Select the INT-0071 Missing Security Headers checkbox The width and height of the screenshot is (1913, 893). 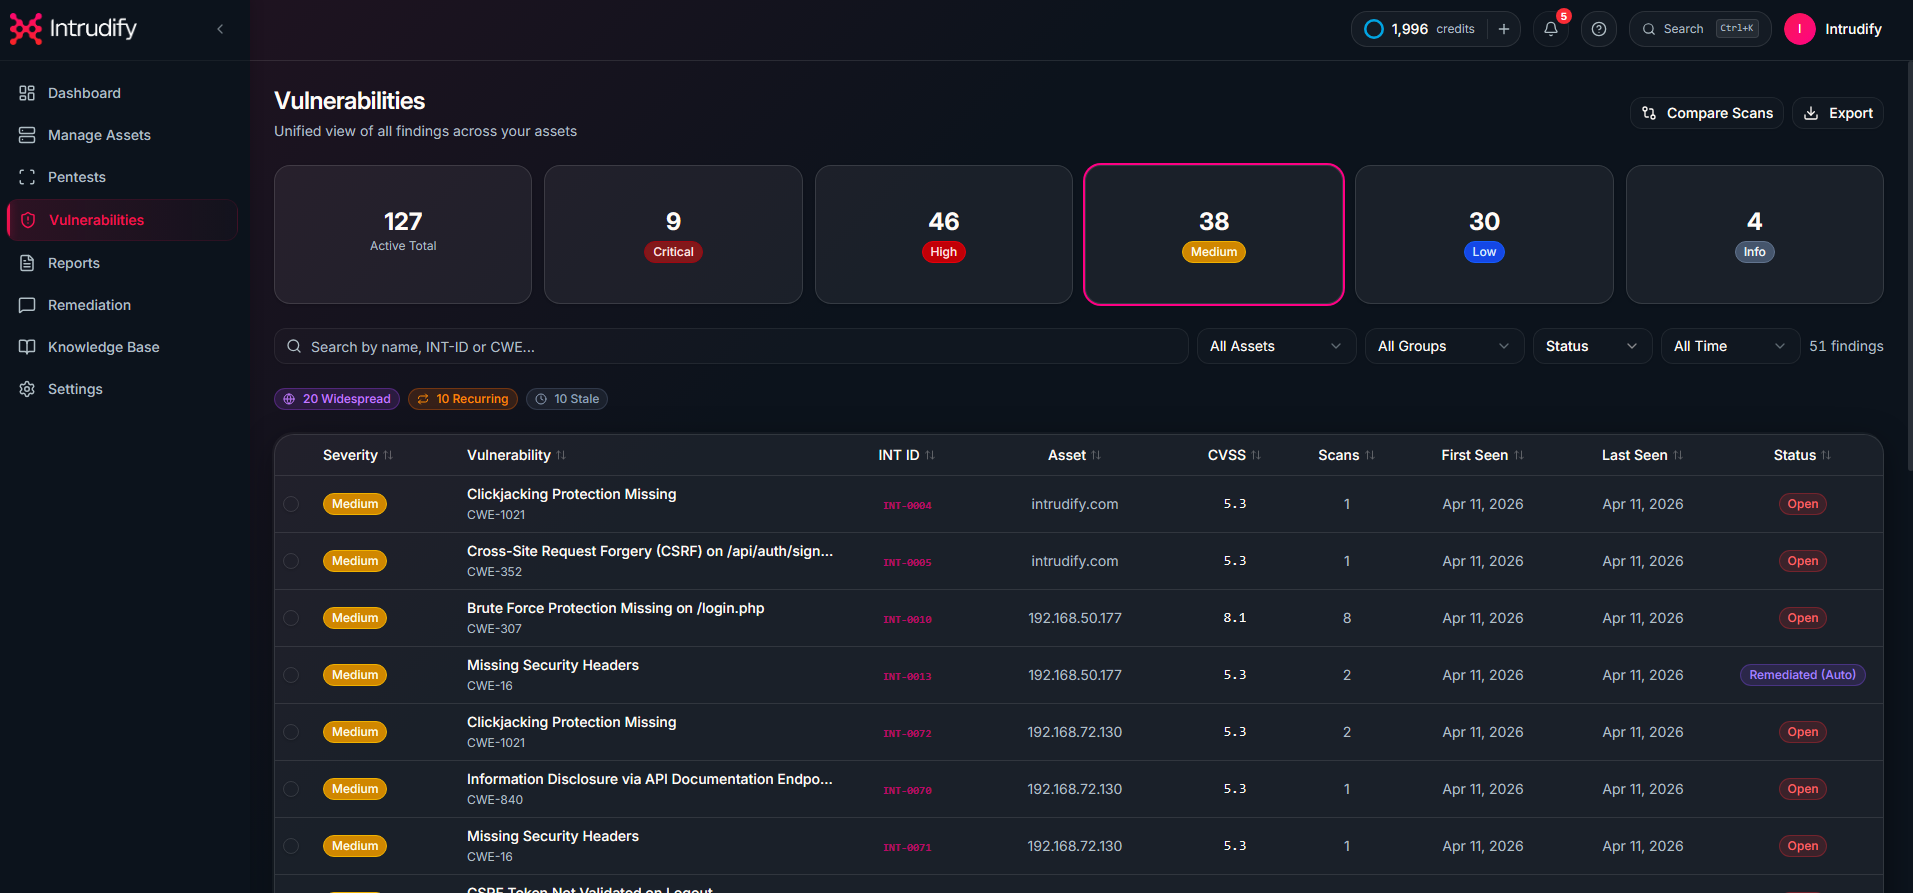coord(291,846)
